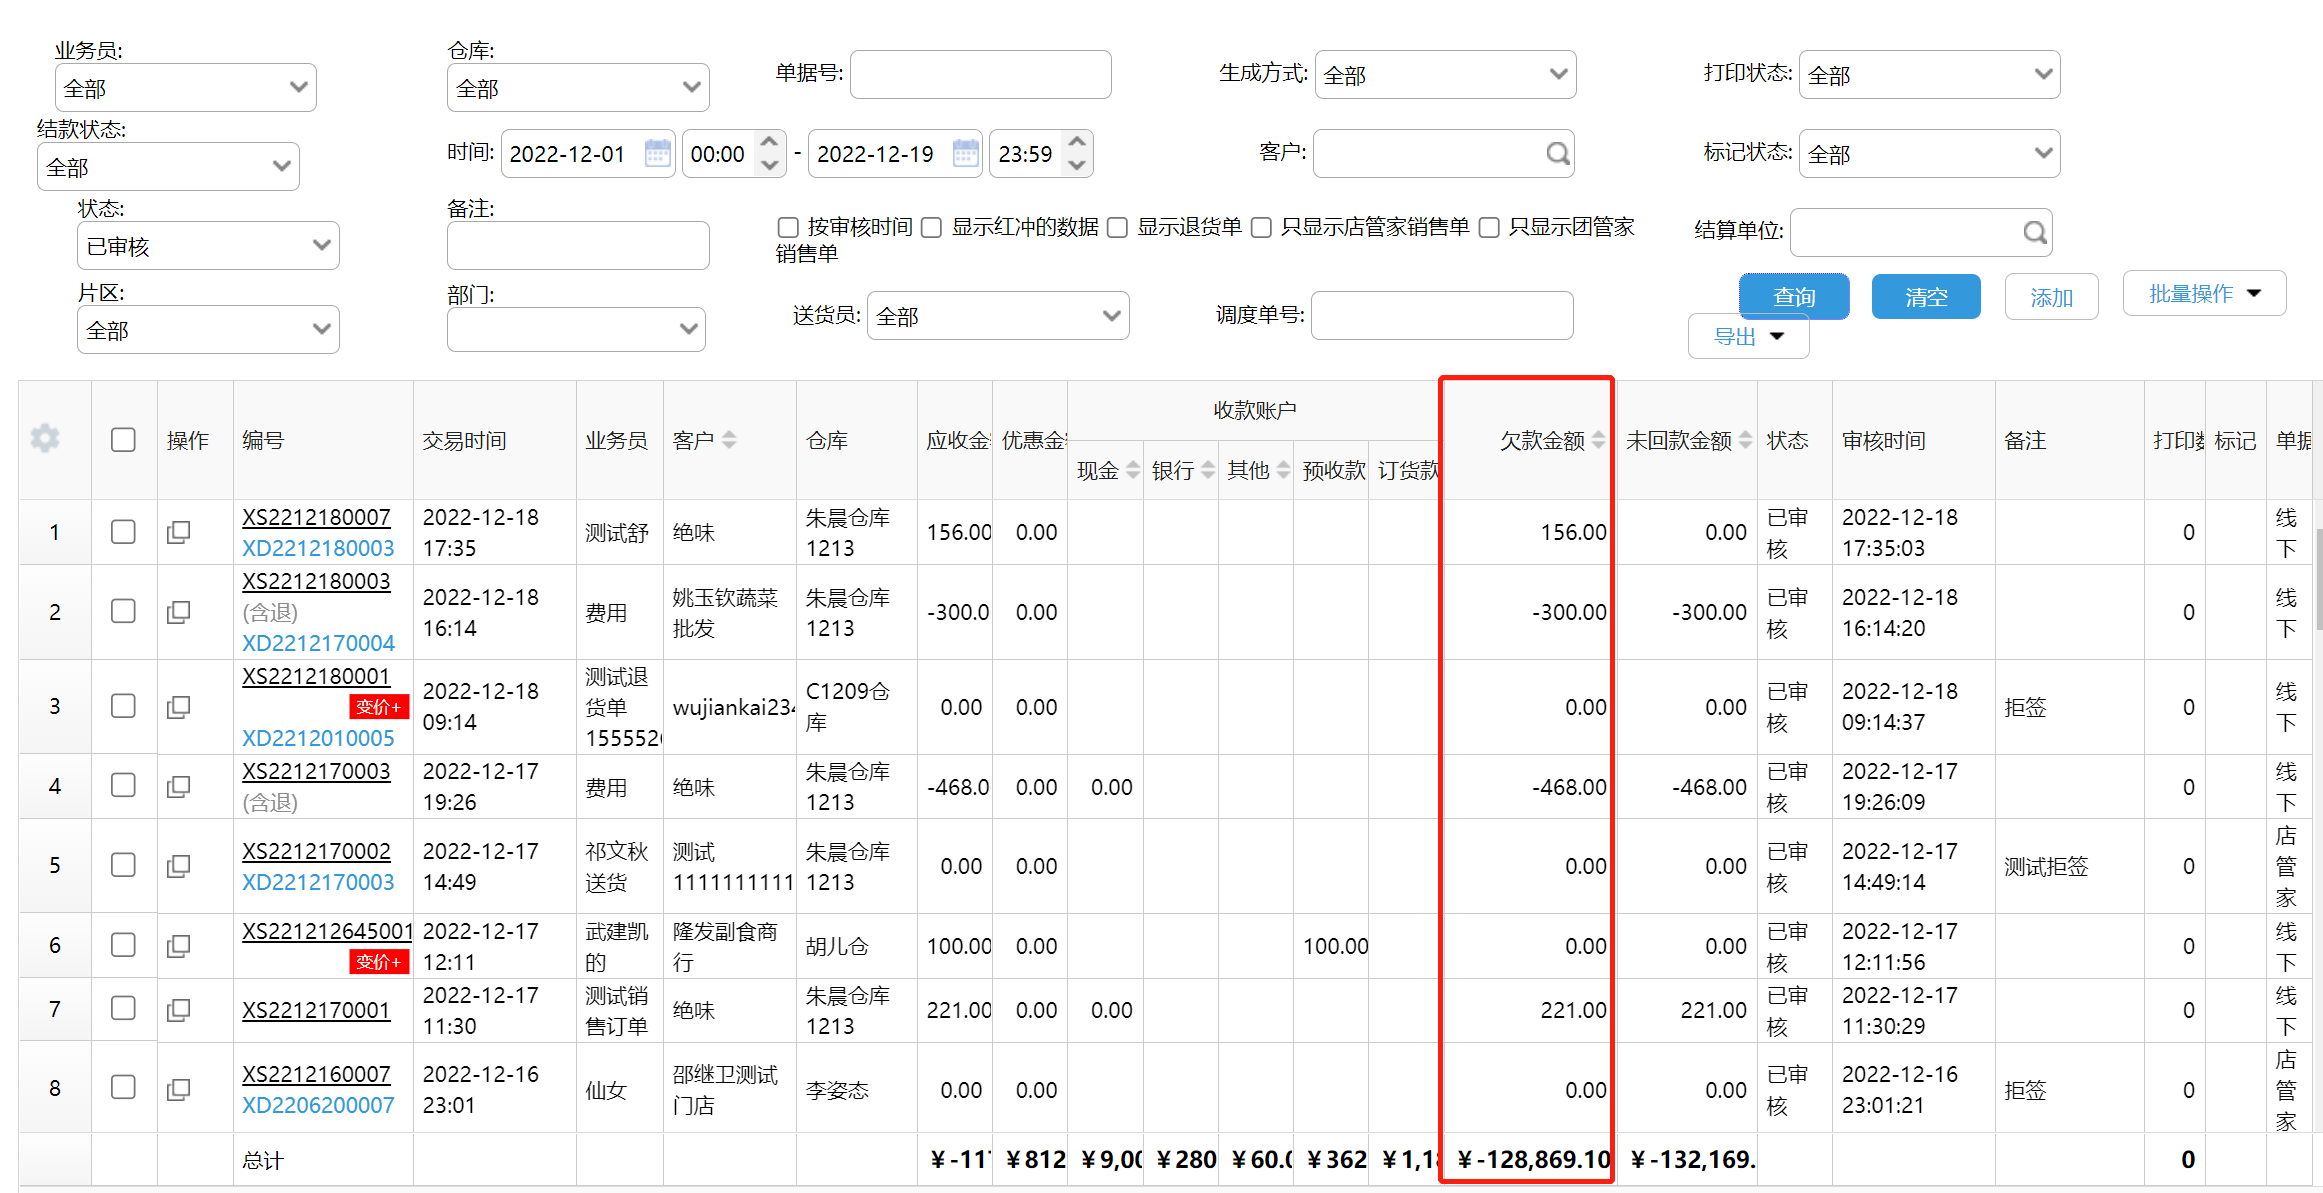Copy order XS2212170002 via row icon
The width and height of the screenshot is (2323, 1193).
click(179, 866)
